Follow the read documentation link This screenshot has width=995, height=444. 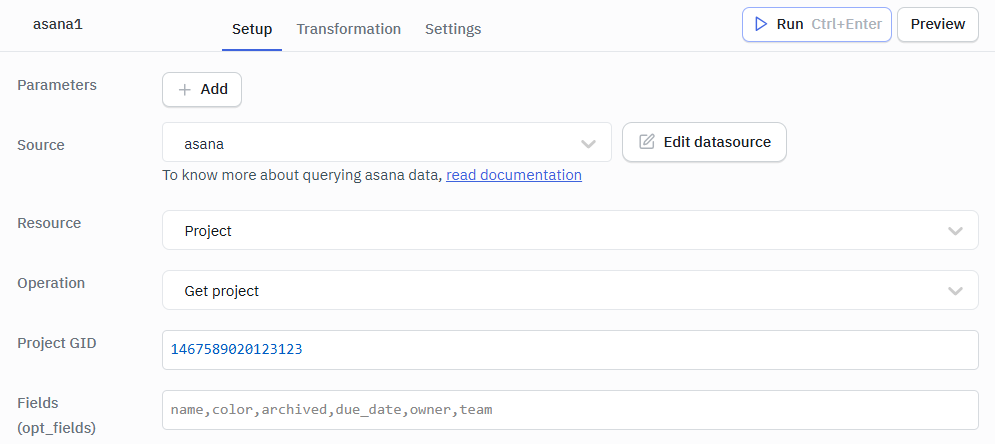coord(514,175)
